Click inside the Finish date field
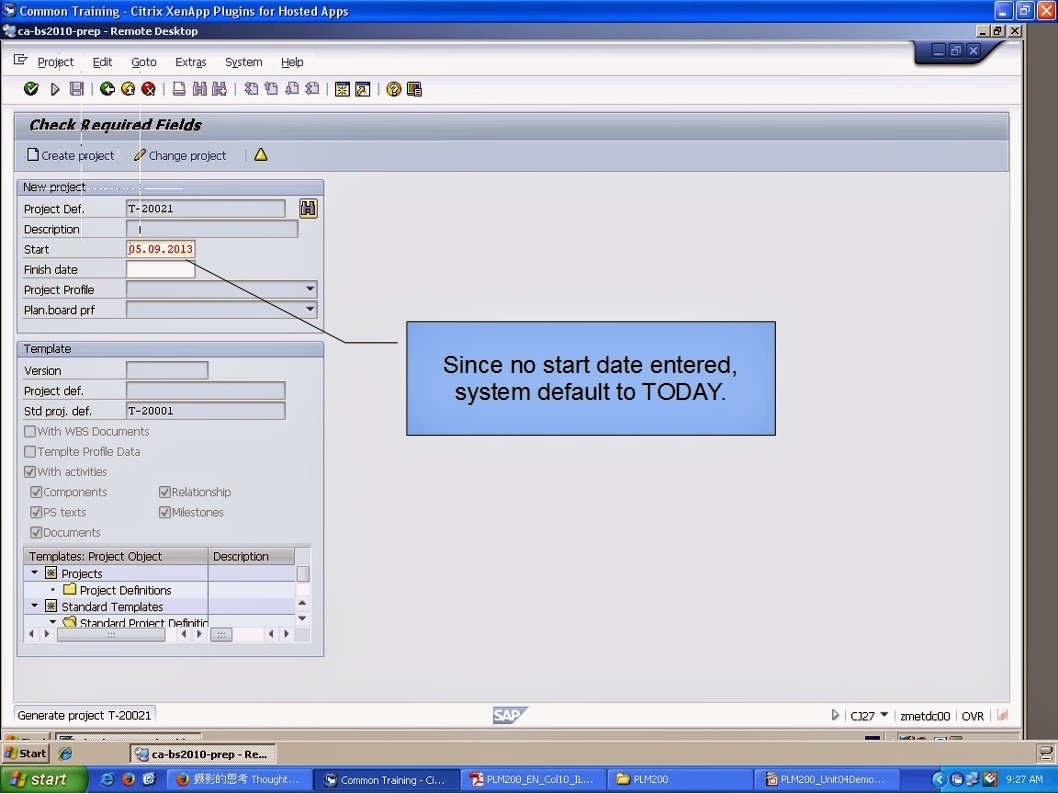The image size is (1058, 794). pyautogui.click(x=160, y=269)
